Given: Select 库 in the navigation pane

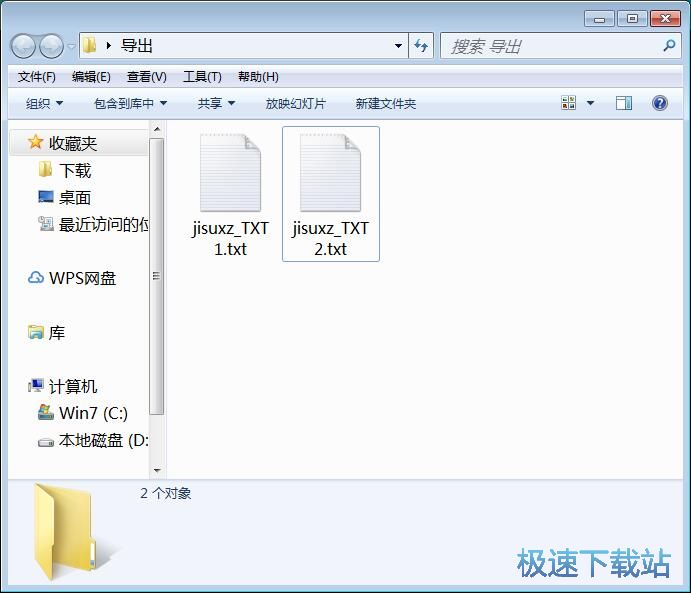Looking at the screenshot, I should click(x=56, y=333).
